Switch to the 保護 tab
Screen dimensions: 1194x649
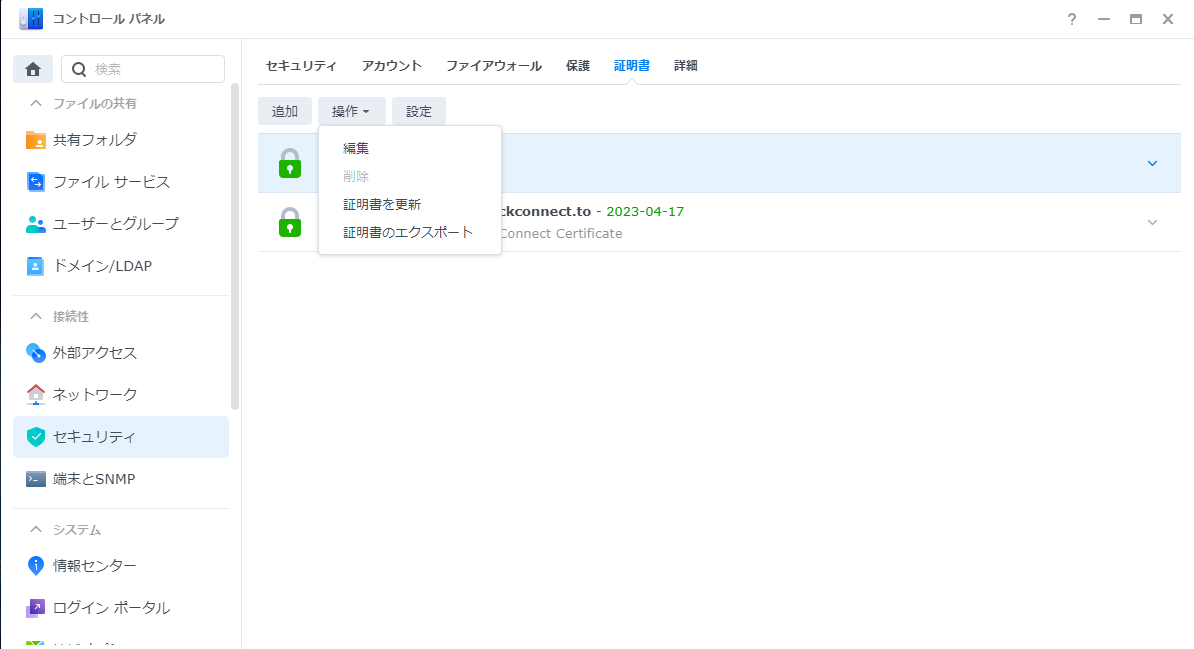578,66
